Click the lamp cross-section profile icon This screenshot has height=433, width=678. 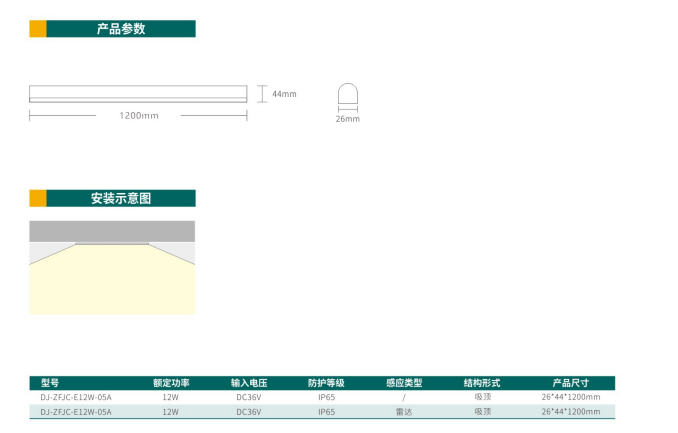tap(346, 96)
